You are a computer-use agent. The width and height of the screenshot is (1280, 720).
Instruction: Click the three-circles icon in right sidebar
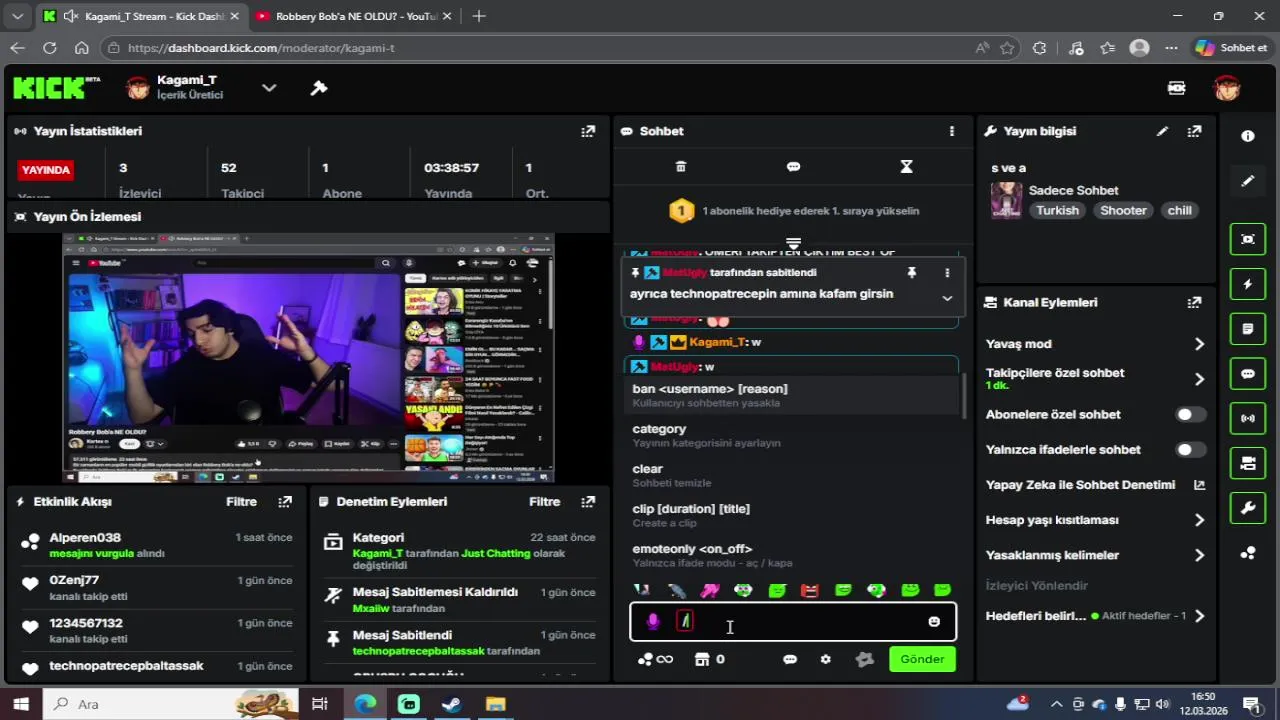click(1248, 553)
